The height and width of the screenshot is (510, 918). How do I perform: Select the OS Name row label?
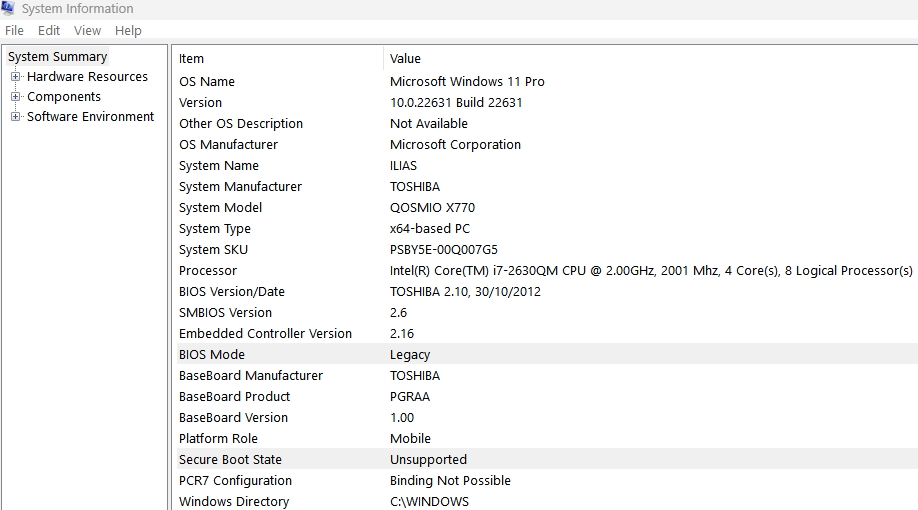(x=207, y=81)
